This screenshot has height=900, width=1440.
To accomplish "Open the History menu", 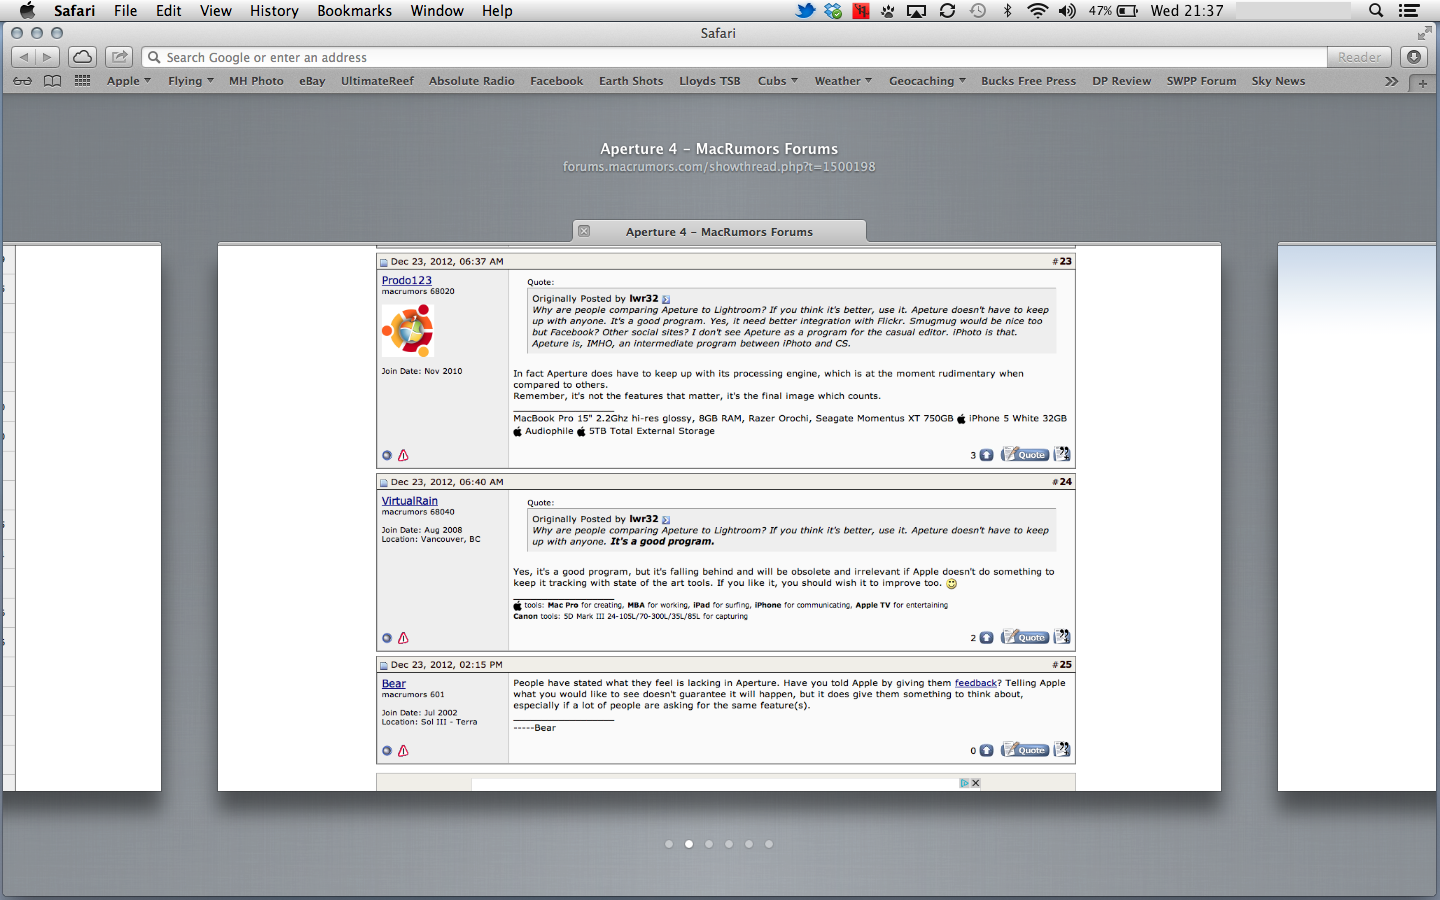I will coord(274,11).
